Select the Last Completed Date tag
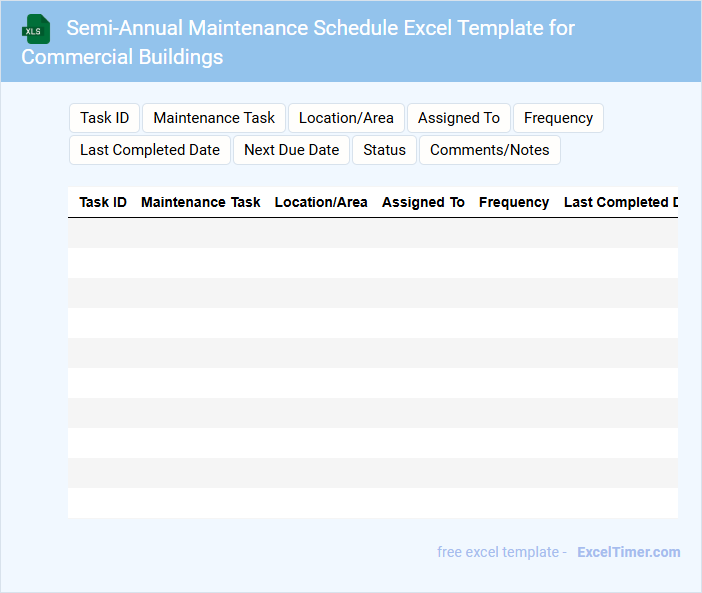This screenshot has height=593, width=702. click(150, 150)
